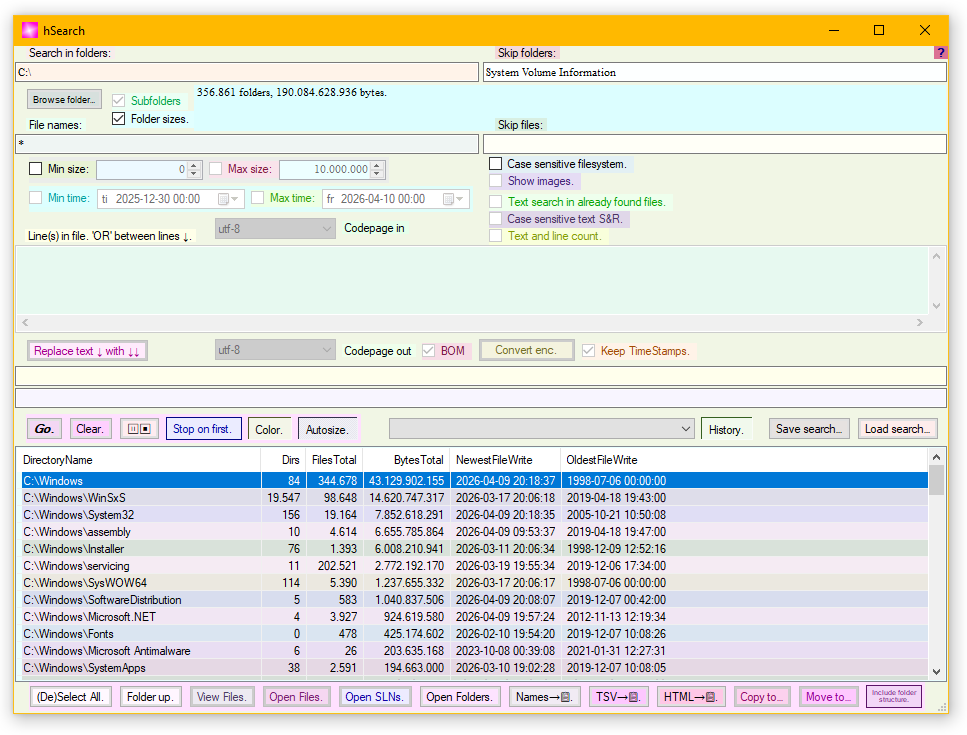Sort by Dirs column header
967x735 pixels.
click(284, 460)
